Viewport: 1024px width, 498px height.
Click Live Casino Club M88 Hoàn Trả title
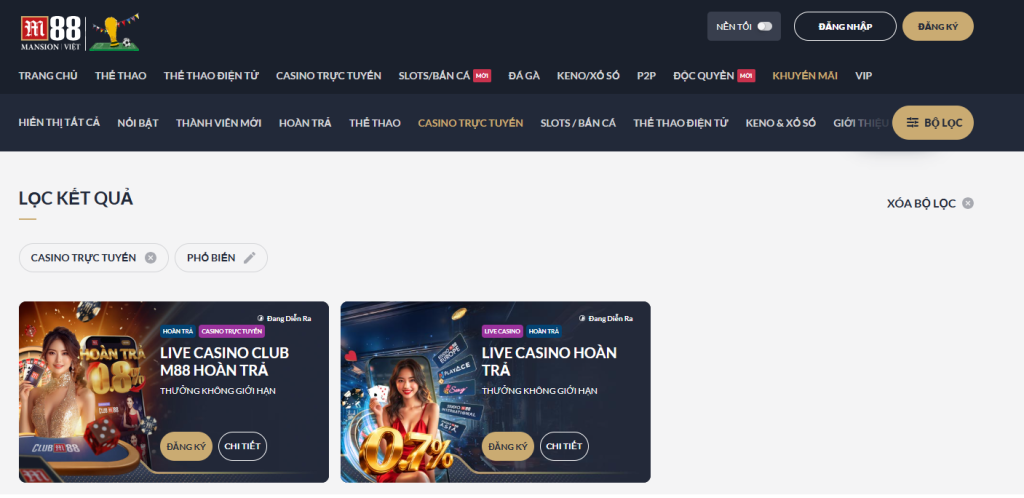pyautogui.click(x=224, y=362)
